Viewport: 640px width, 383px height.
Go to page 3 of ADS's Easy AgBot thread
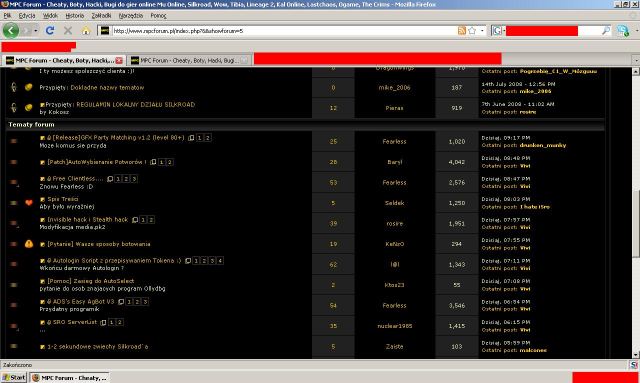click(145, 302)
